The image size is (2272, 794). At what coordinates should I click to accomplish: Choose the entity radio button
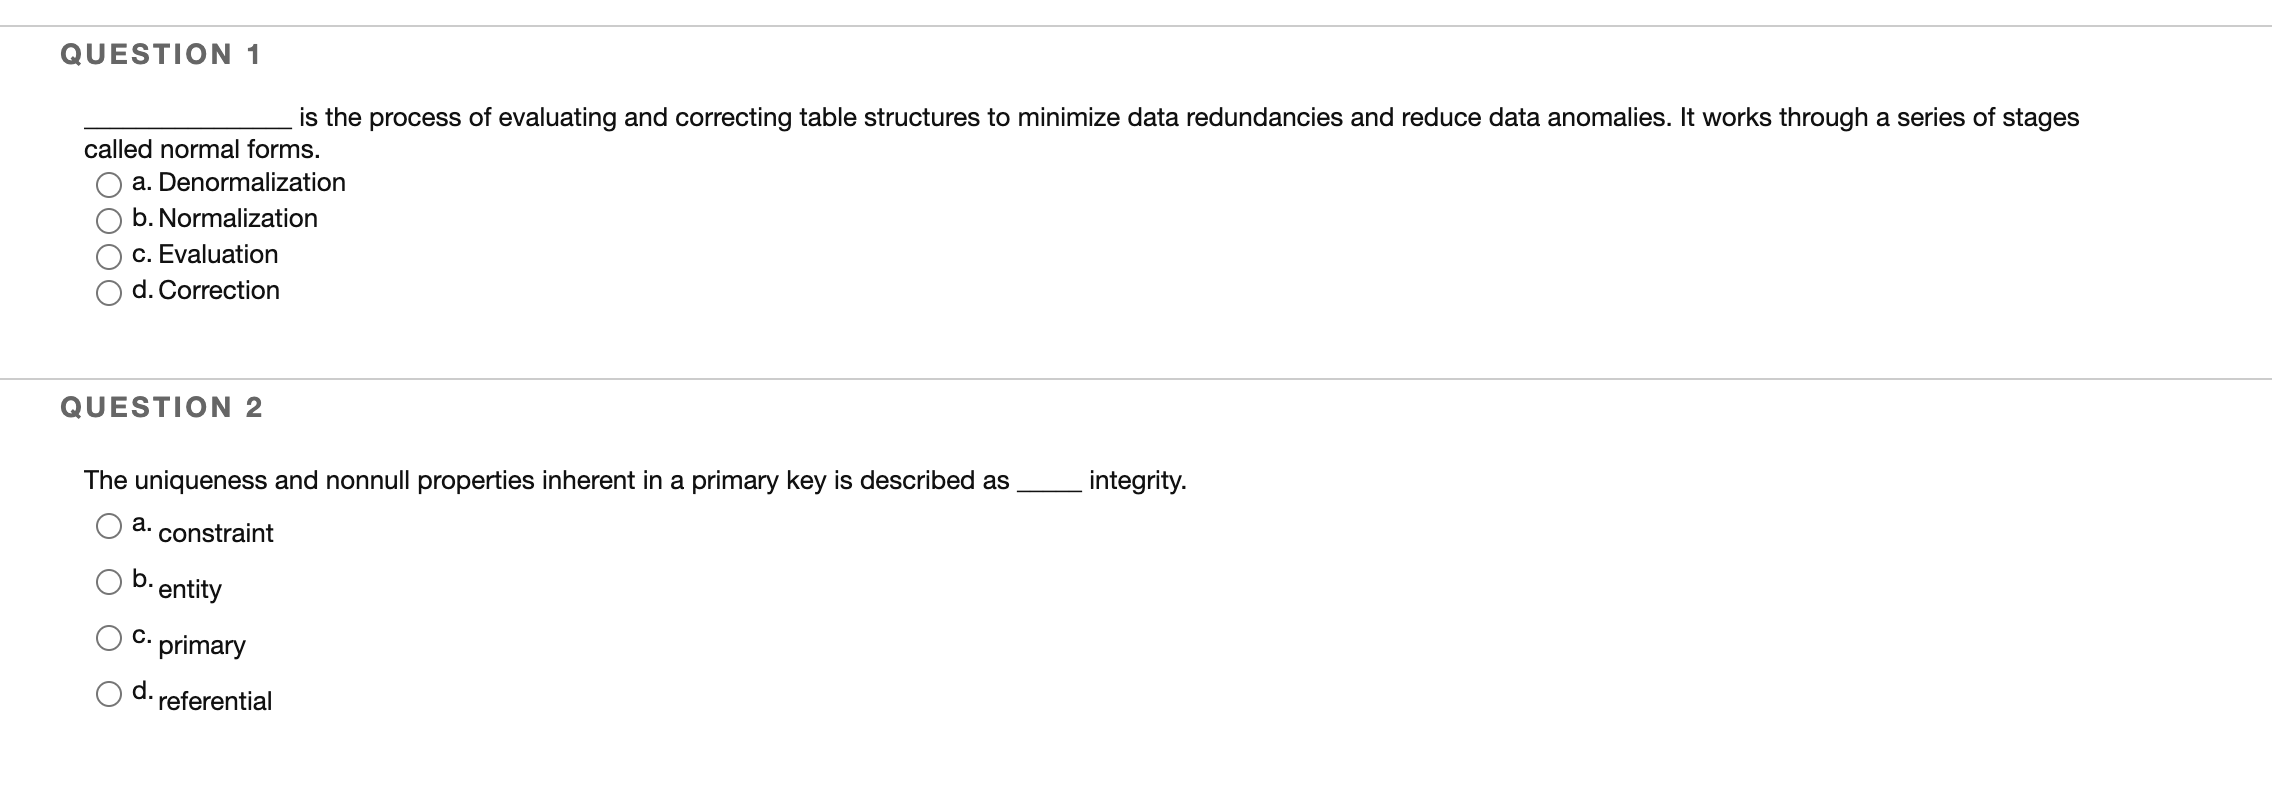tap(109, 582)
